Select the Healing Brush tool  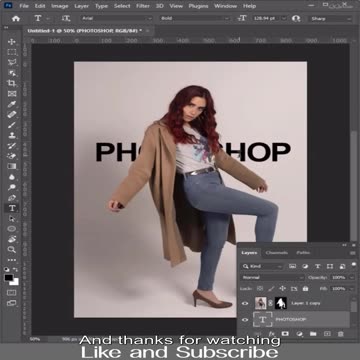click(x=12, y=114)
